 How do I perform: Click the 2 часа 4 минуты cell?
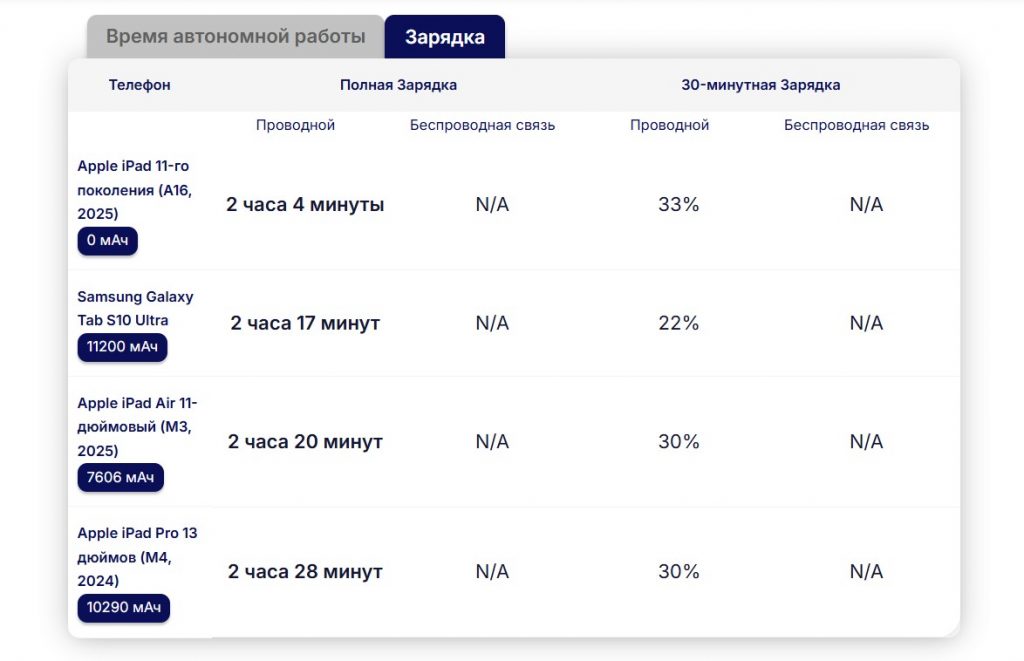click(305, 205)
